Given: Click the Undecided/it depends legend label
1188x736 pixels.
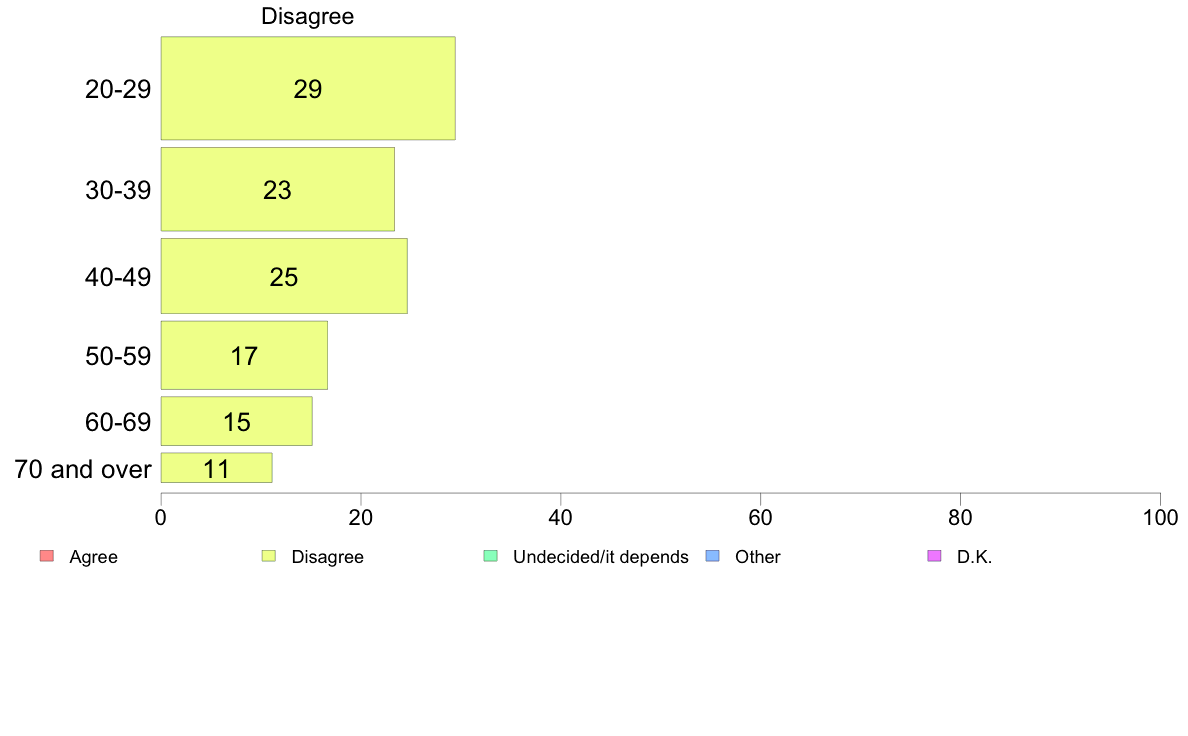Looking at the screenshot, I should coord(601,557).
